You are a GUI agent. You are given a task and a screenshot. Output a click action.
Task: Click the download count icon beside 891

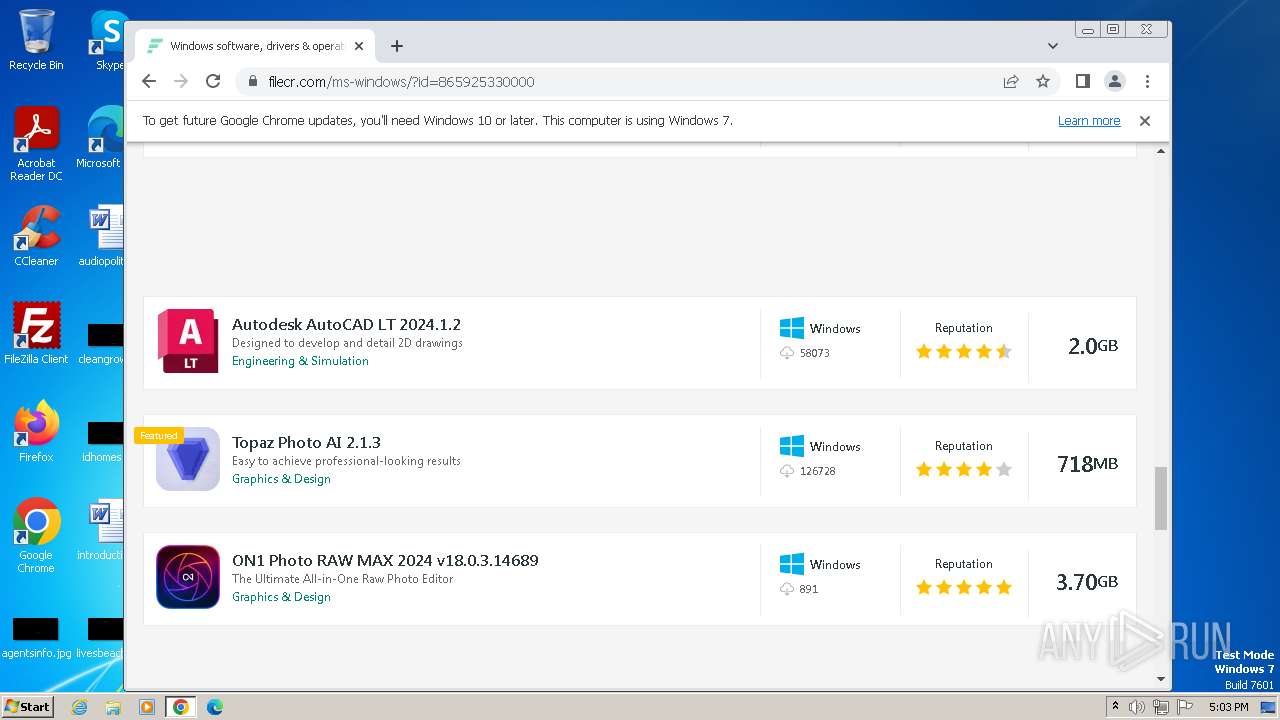point(787,589)
